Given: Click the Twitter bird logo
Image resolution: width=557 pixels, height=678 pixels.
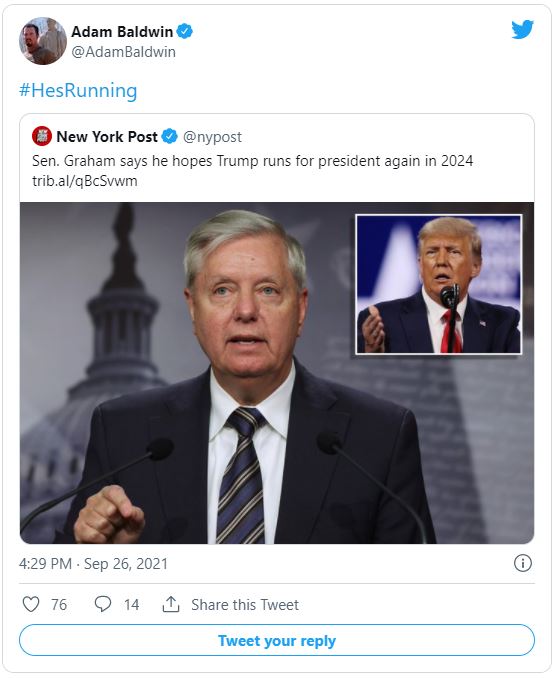Looking at the screenshot, I should (522, 29).
